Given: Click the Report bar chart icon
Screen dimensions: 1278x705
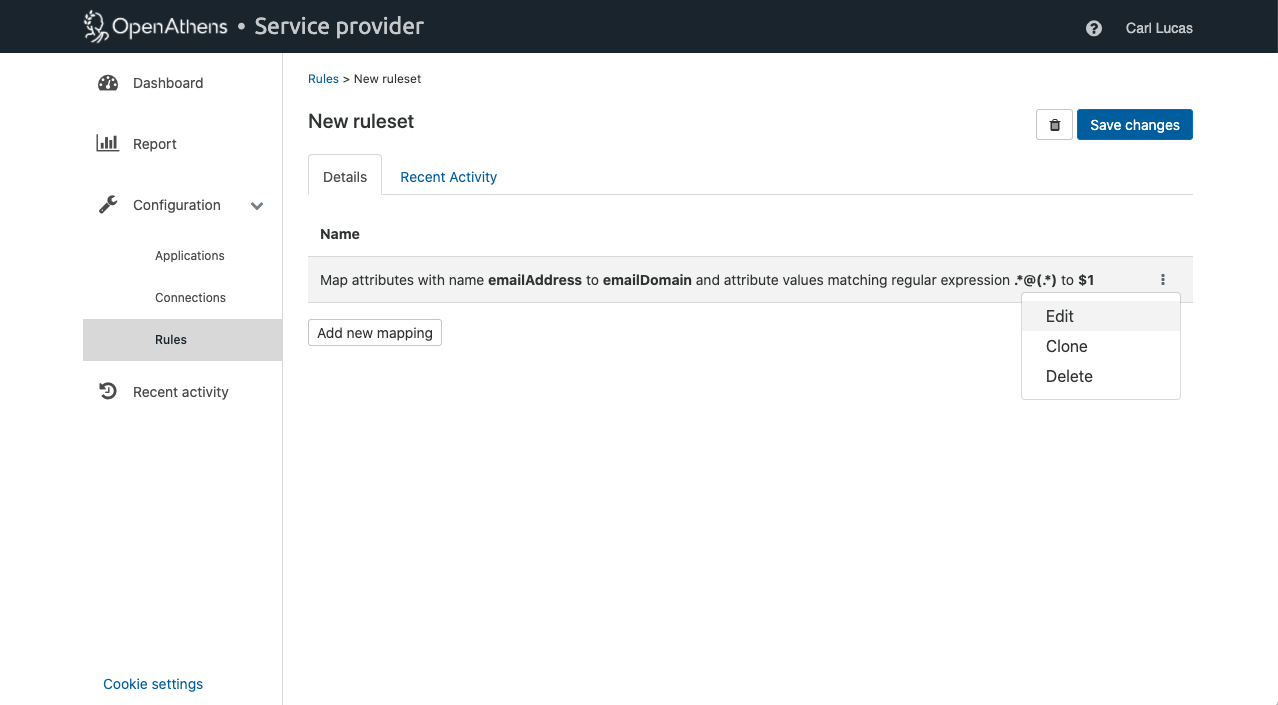Looking at the screenshot, I should 108,143.
